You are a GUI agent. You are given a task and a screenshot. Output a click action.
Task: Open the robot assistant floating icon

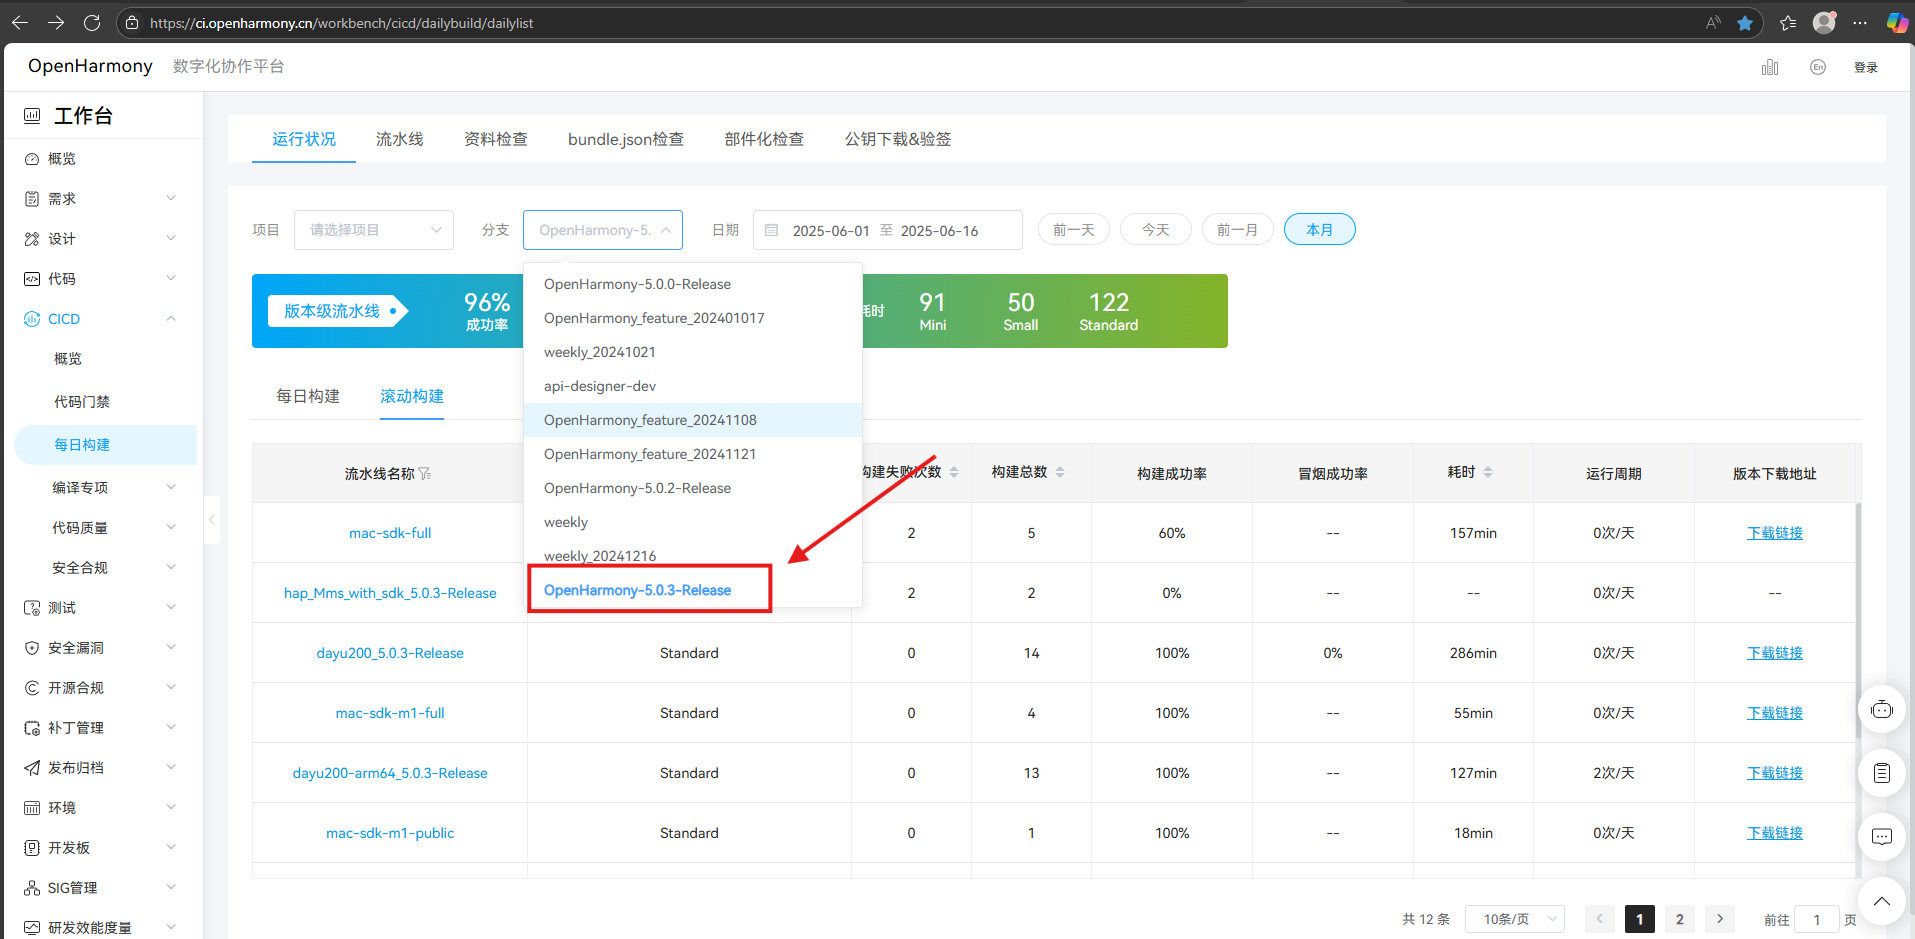point(1881,710)
